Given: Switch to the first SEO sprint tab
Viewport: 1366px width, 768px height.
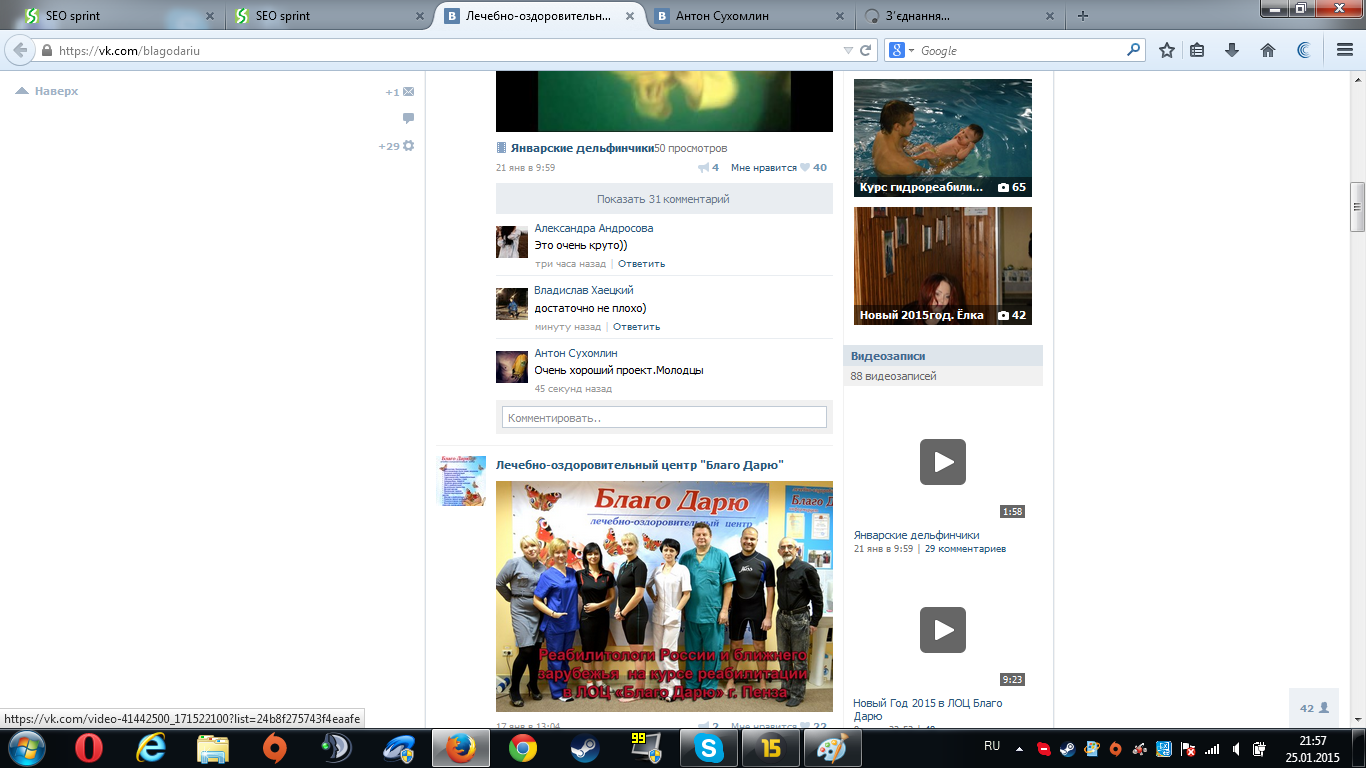Looking at the screenshot, I should (118, 16).
